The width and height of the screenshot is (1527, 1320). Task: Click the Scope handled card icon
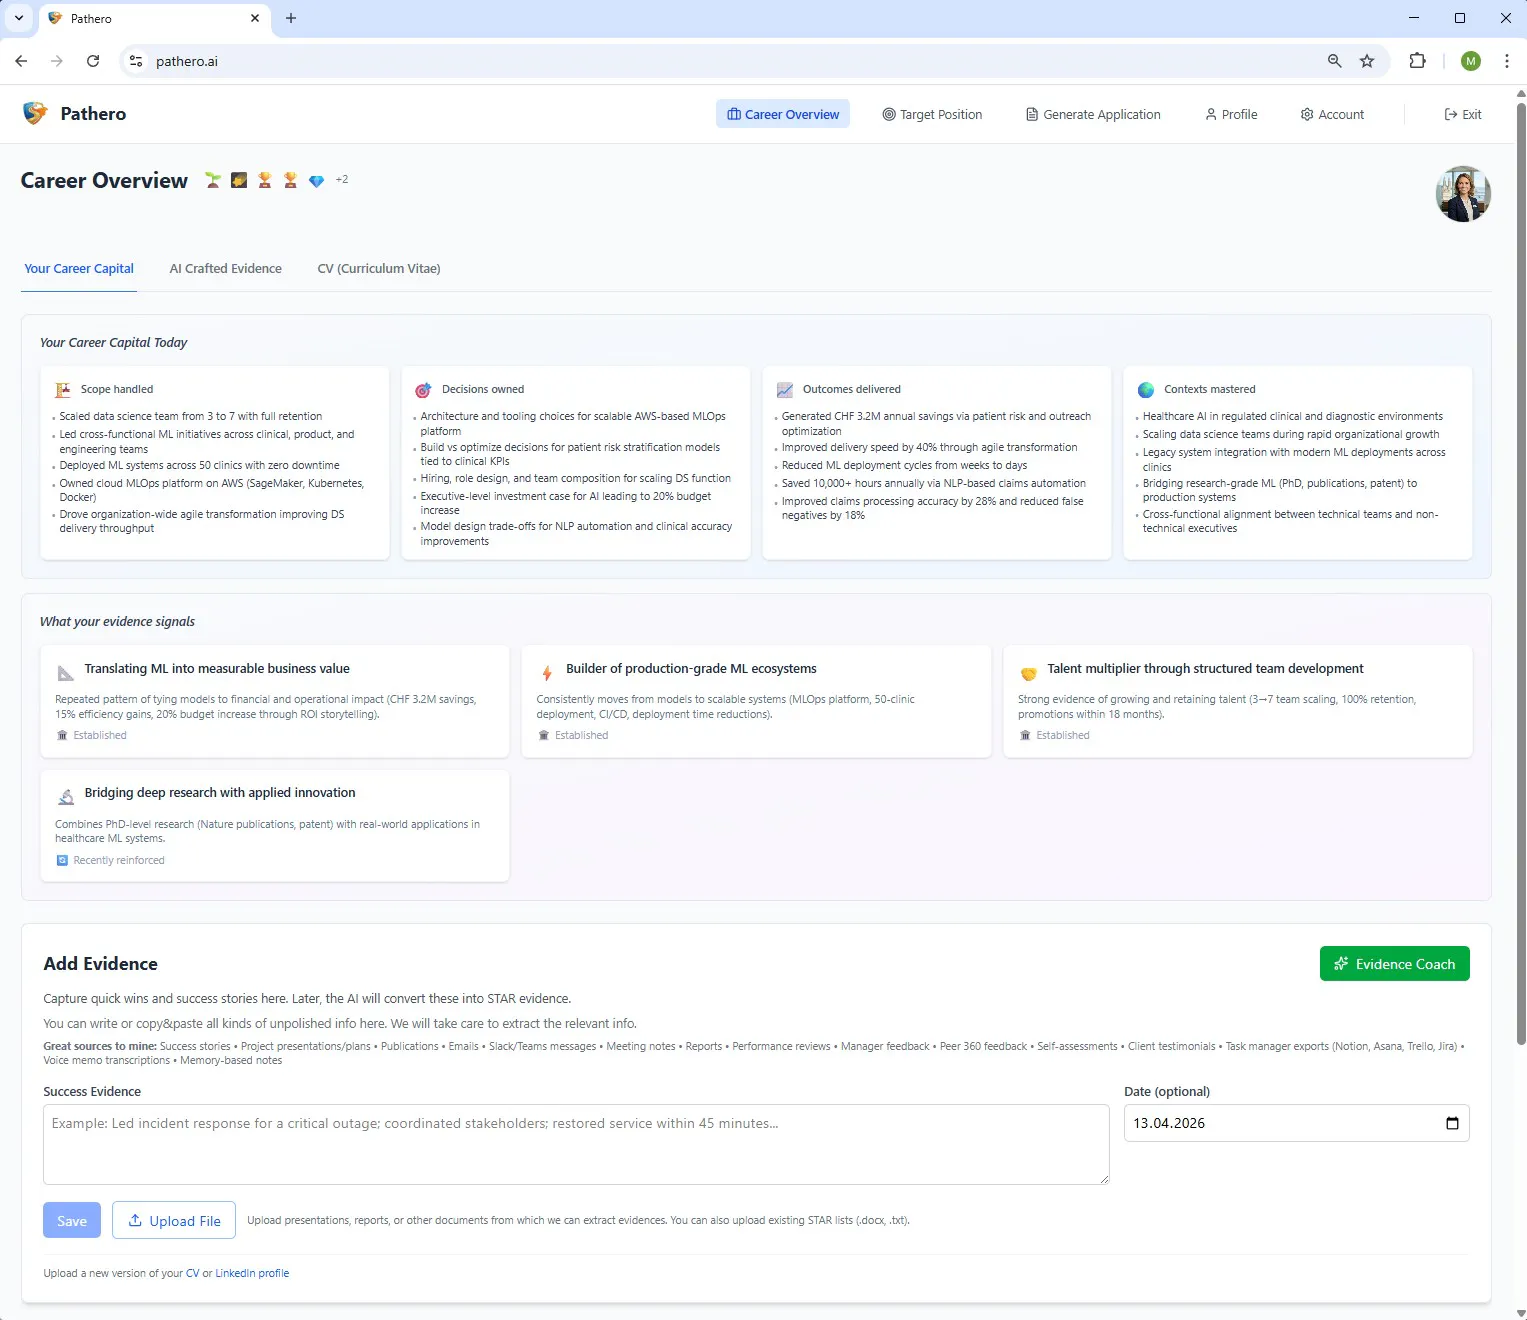63,390
